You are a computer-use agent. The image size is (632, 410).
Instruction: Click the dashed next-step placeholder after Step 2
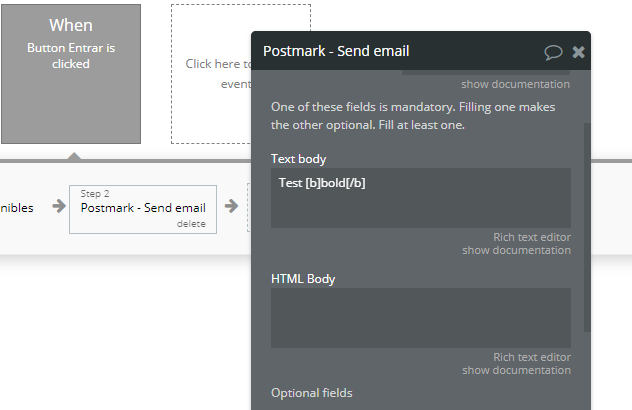[248, 207]
